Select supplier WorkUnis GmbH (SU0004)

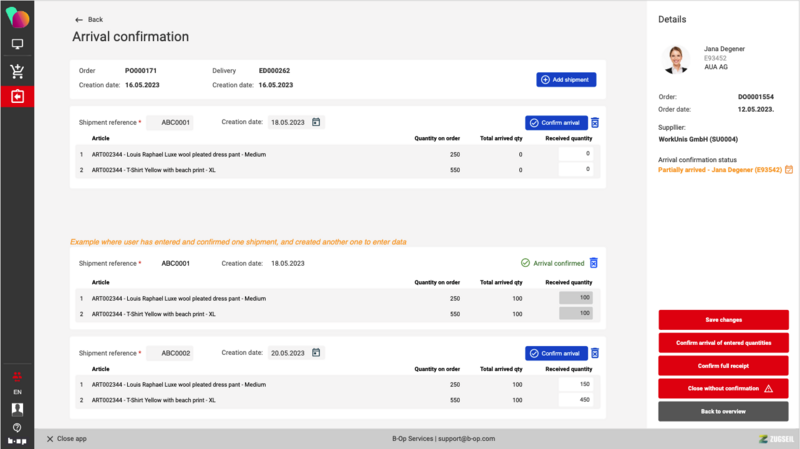698,139
